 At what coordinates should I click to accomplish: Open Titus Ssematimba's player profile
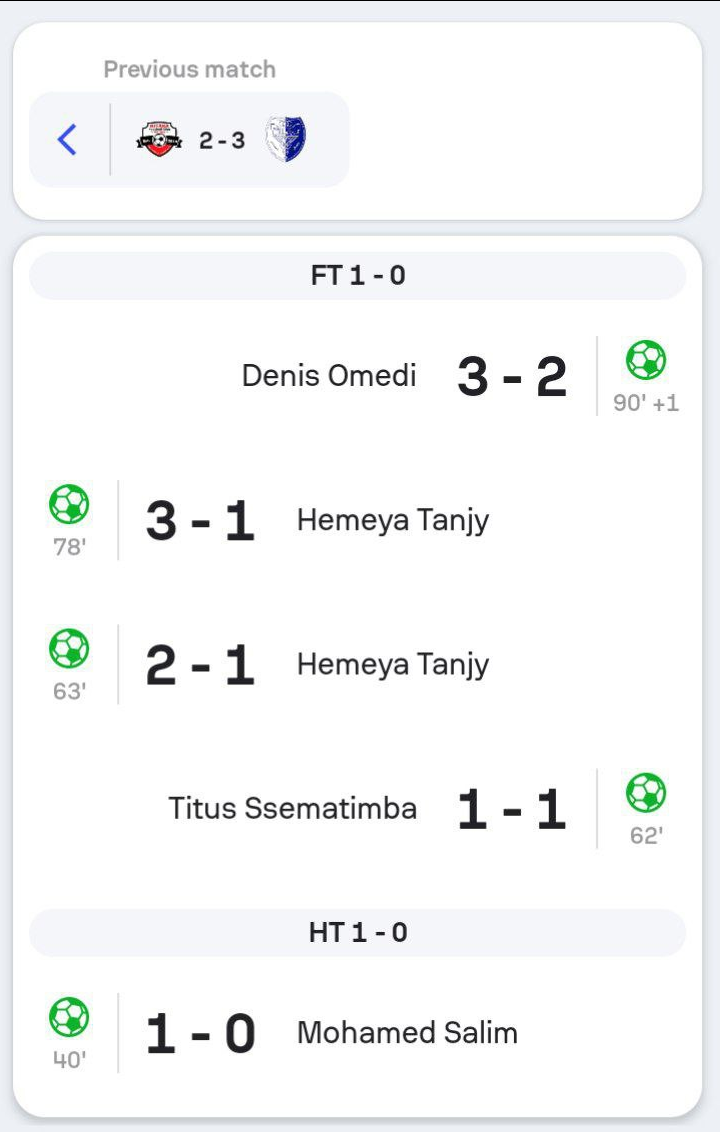292,808
